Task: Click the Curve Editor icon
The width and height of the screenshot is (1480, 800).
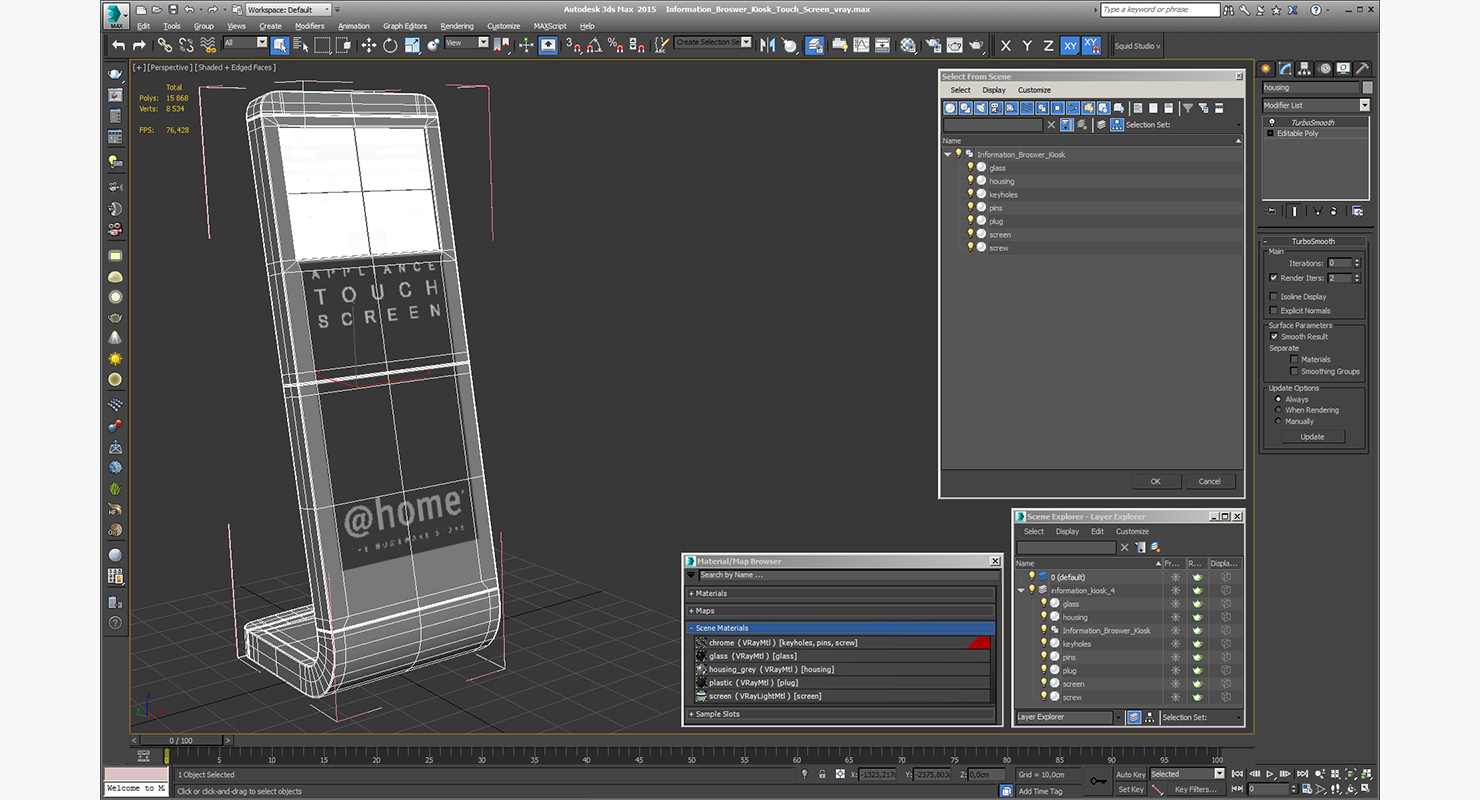Action: 860,45
